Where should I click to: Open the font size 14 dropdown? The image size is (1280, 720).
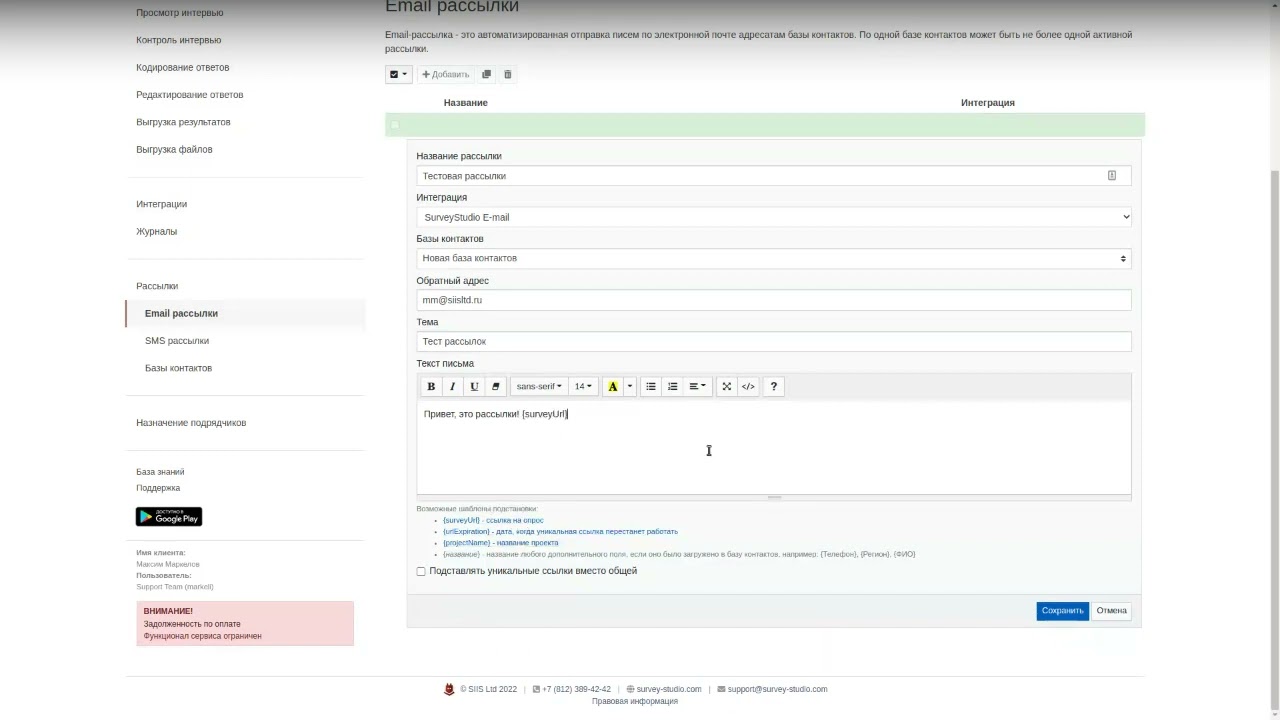(x=583, y=387)
